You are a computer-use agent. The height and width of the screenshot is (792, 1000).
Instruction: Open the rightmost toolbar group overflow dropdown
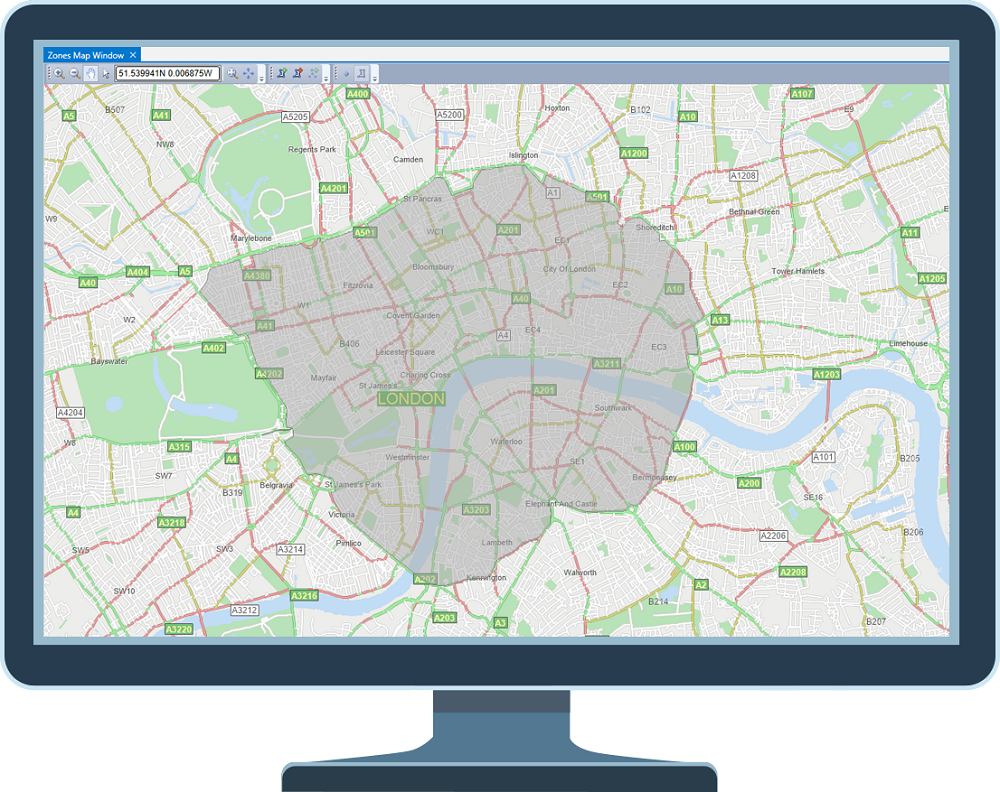click(x=374, y=76)
